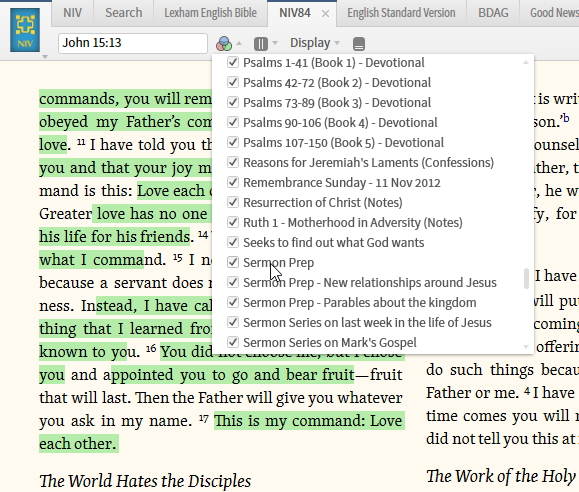
Task: Uncheck Psalms 90-106 (Book 4) - Devotional
Action: [233, 122]
